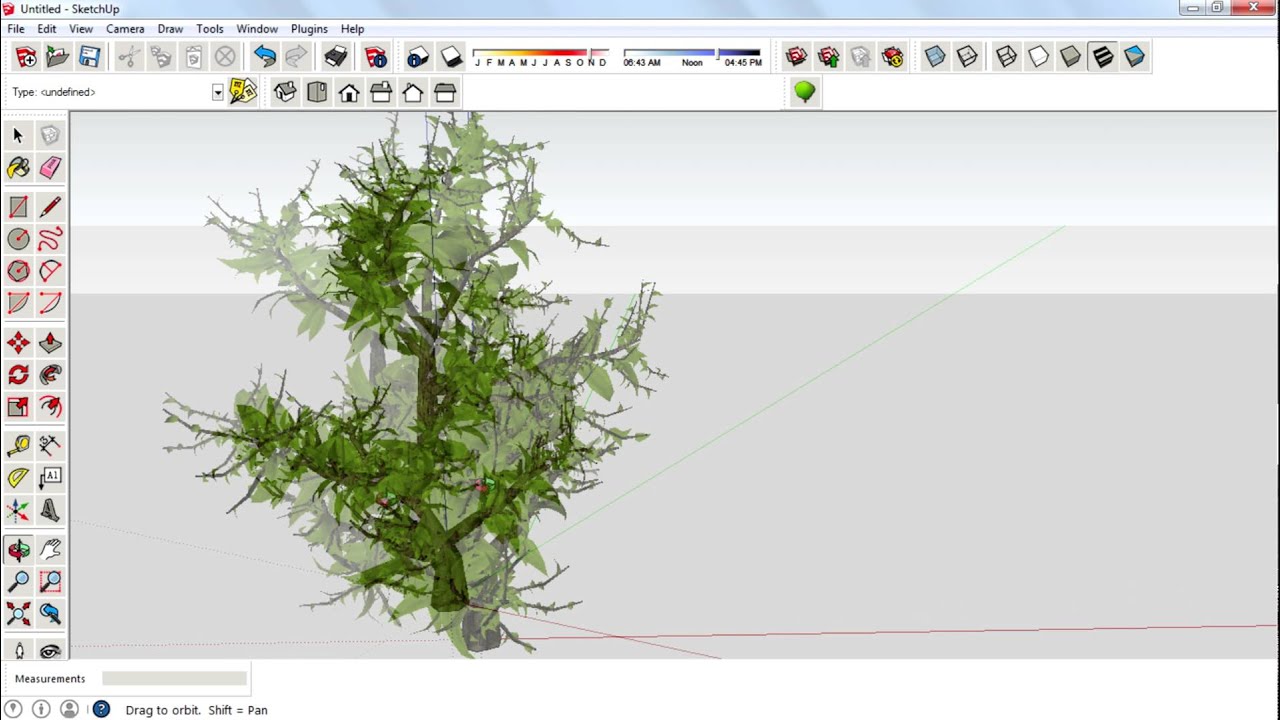Click the Redo arrow

tap(296, 57)
